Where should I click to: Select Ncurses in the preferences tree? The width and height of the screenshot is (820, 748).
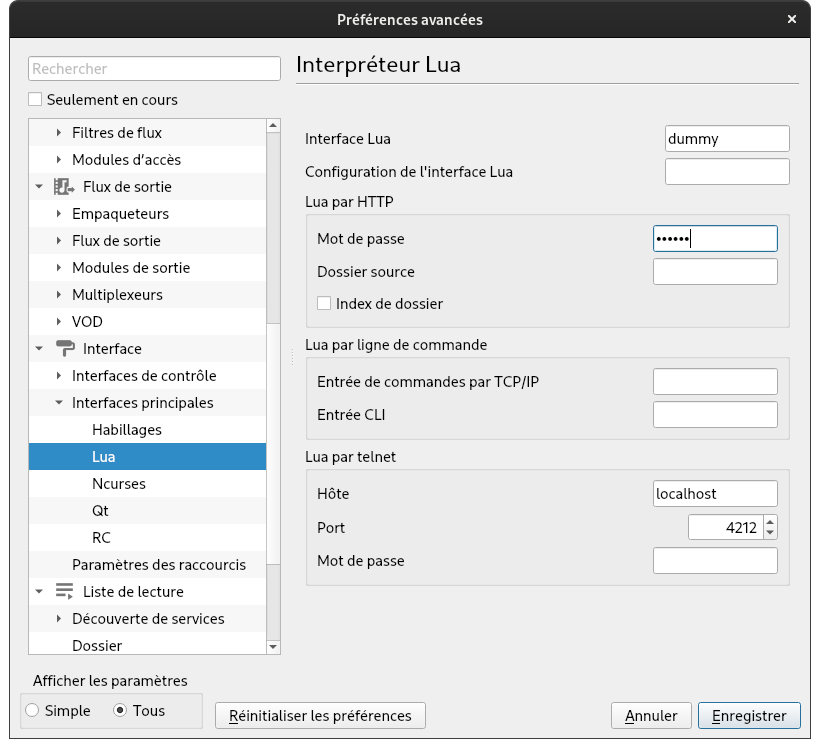point(119,484)
